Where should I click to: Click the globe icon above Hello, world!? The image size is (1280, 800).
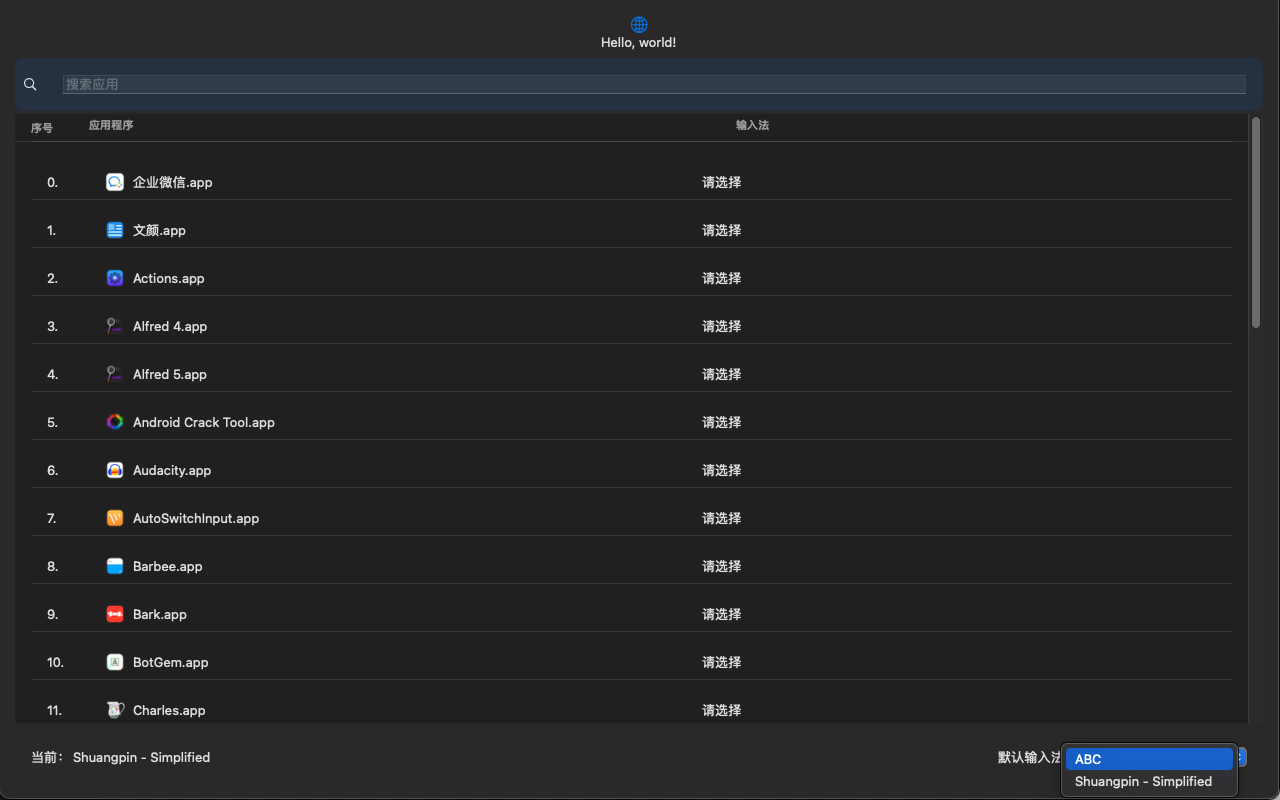639,25
